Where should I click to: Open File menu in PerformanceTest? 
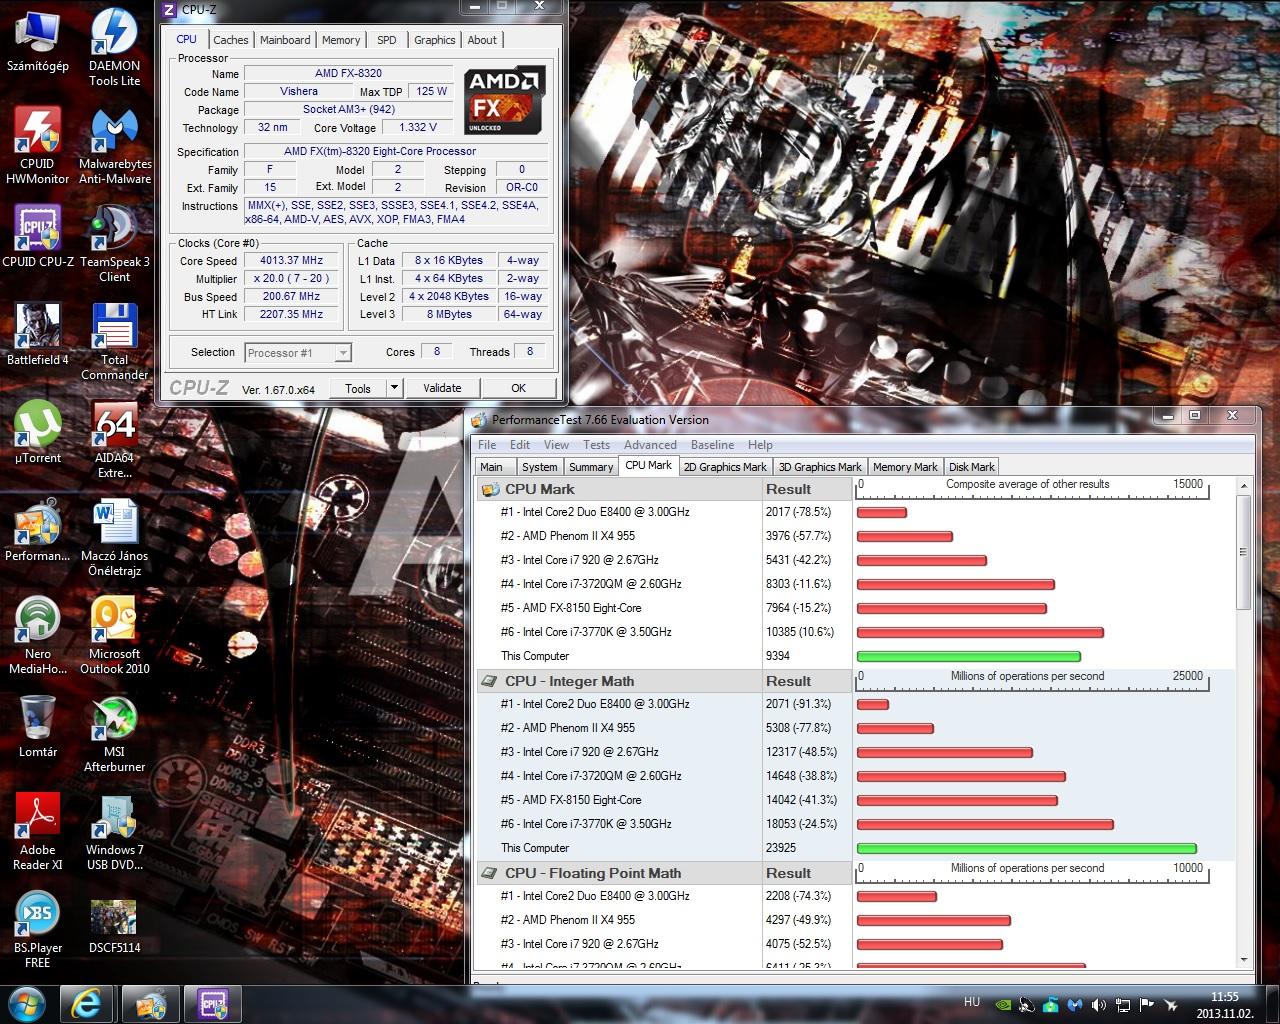click(x=487, y=445)
